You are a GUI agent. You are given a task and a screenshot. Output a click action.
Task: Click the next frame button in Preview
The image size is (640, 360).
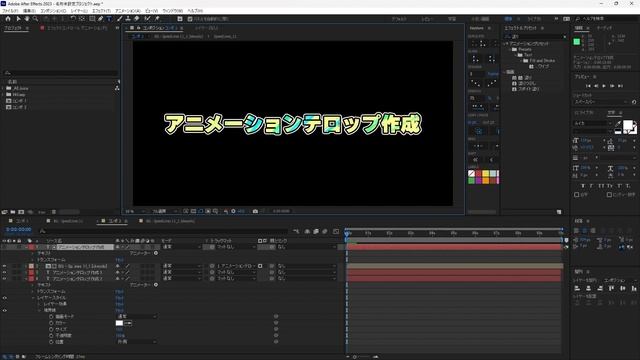coord(612,86)
